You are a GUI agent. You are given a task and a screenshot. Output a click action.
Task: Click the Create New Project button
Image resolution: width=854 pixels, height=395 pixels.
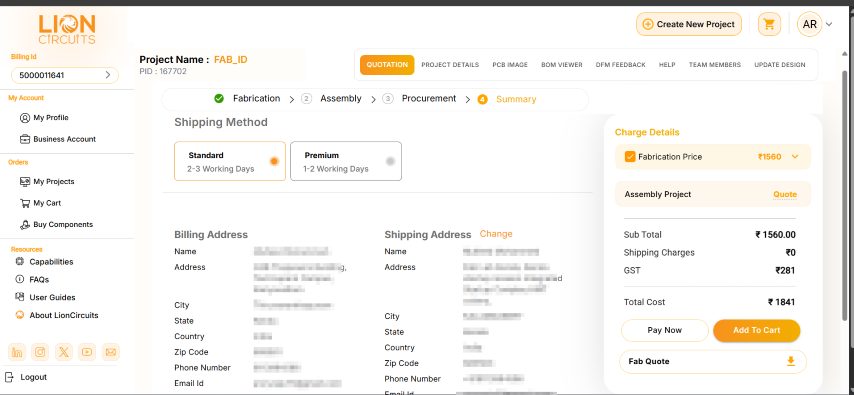[688, 24]
